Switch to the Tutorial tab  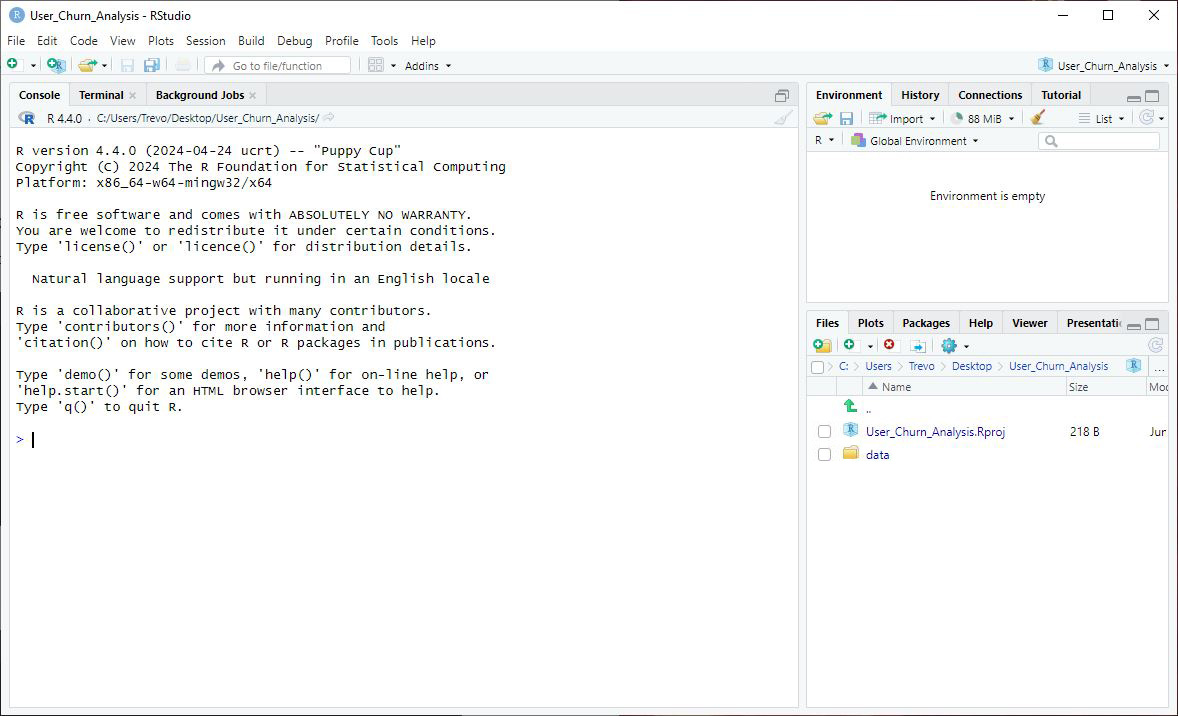pos(1061,95)
